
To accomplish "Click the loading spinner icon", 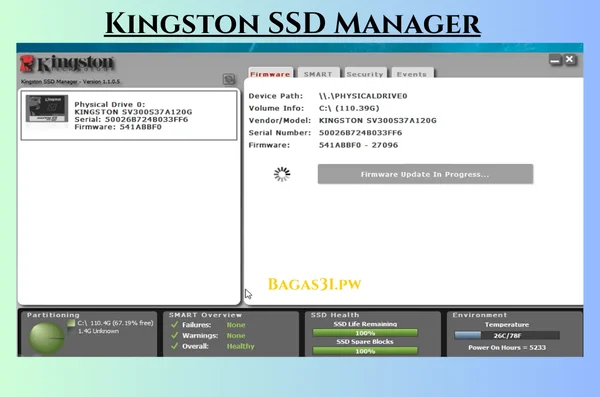I will pyautogui.click(x=282, y=174).
